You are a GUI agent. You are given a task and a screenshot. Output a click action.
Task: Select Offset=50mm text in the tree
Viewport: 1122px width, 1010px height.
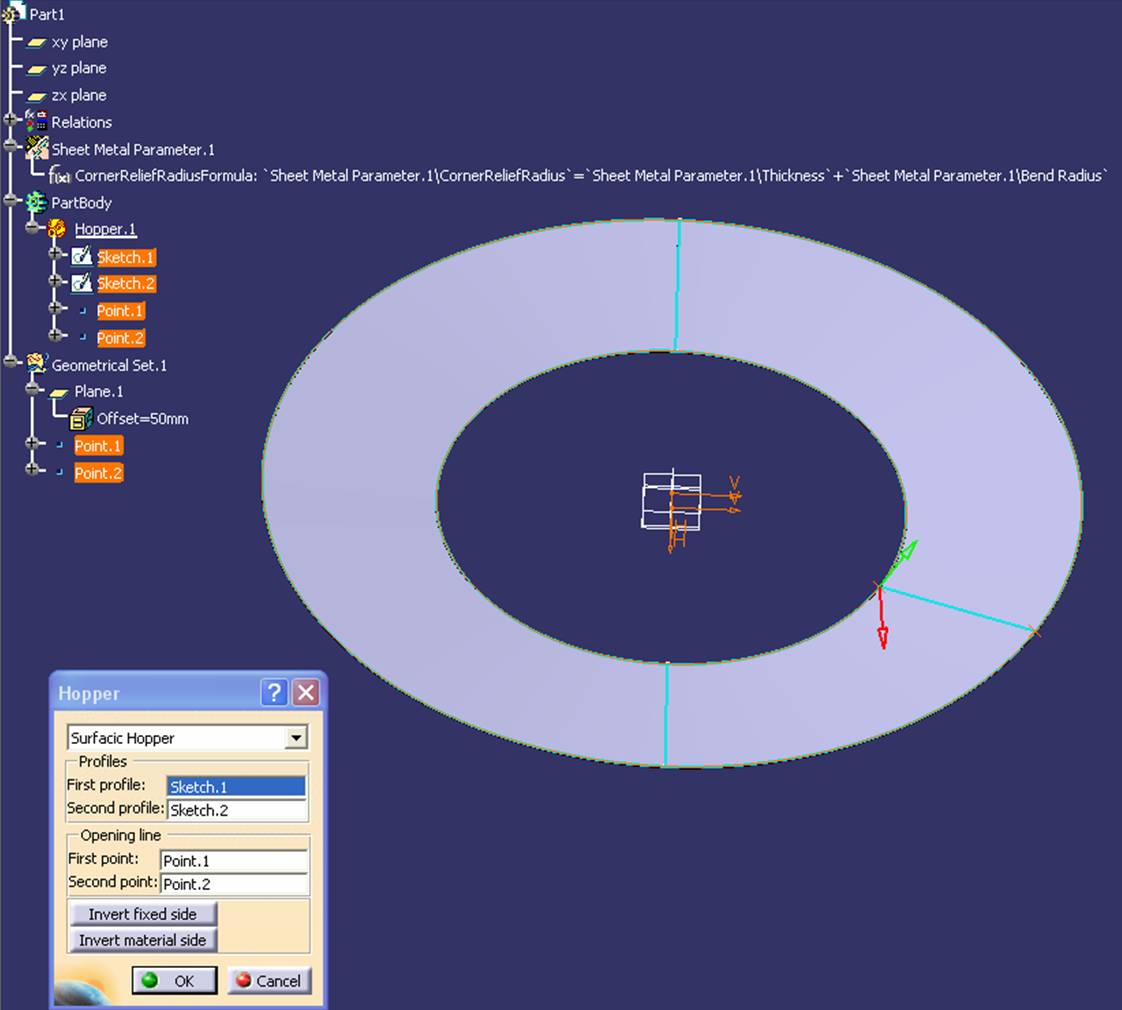(142, 419)
